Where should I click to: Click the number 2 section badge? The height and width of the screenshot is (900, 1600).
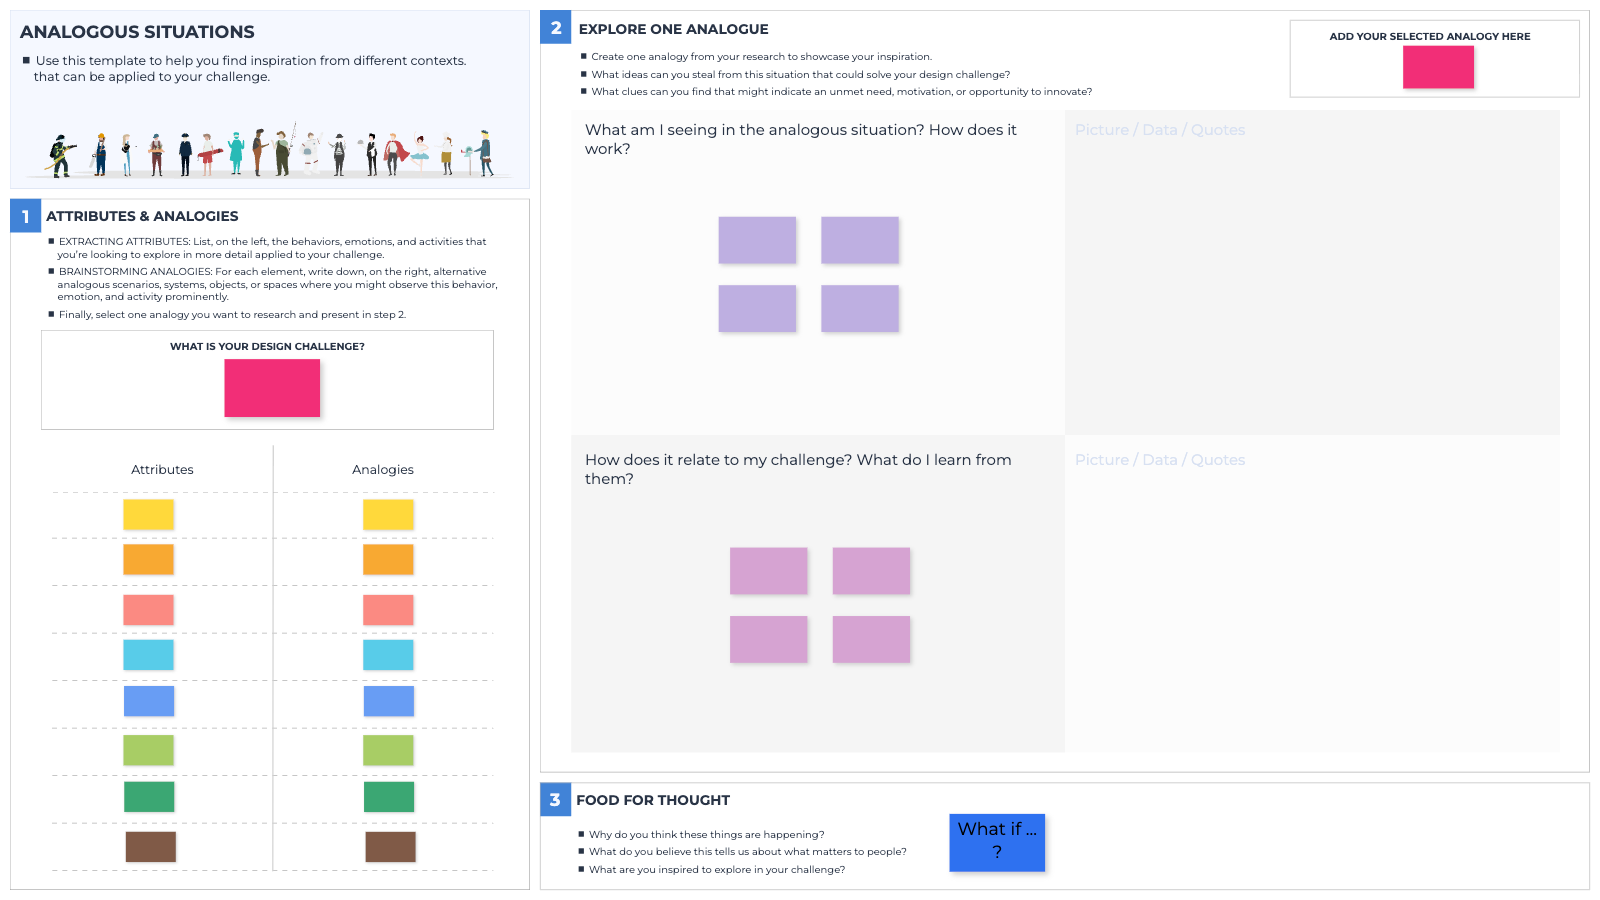[x=556, y=28]
